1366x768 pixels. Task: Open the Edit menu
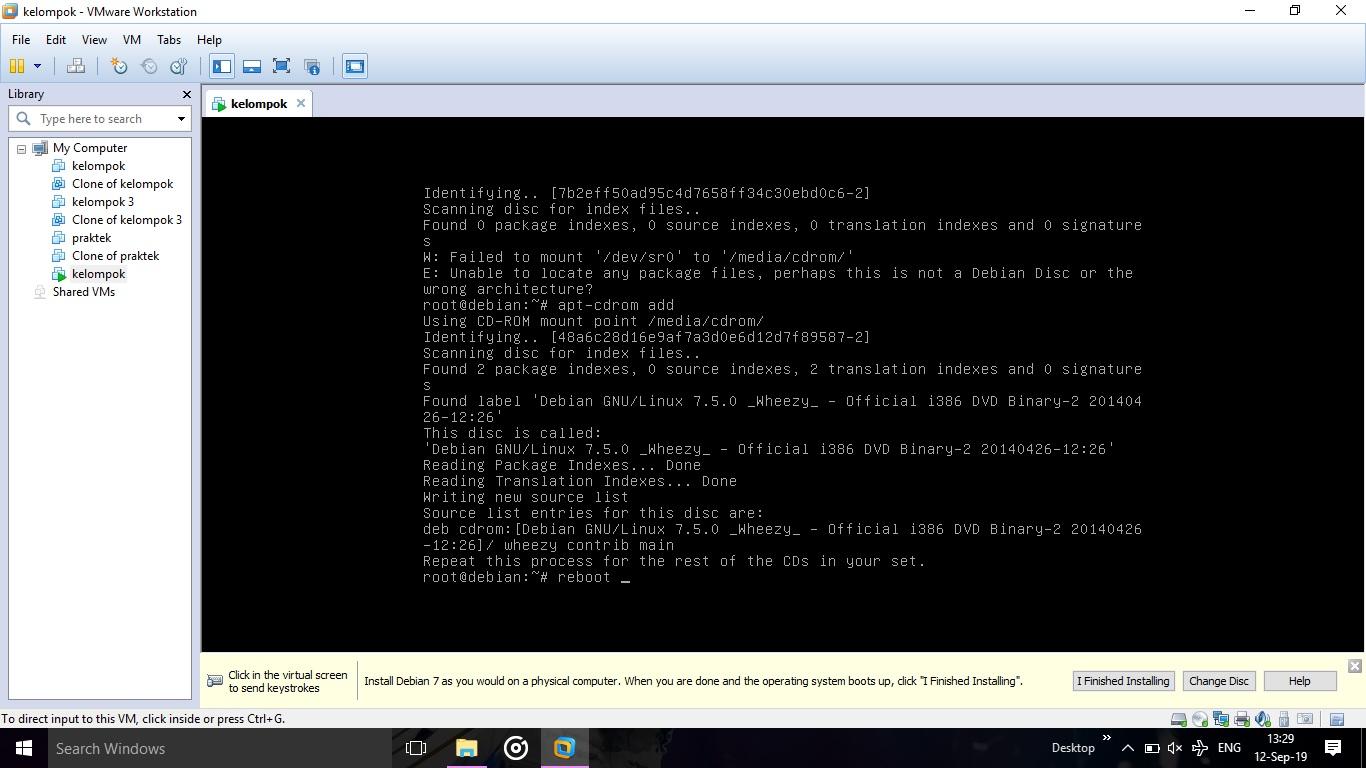pyautogui.click(x=55, y=40)
